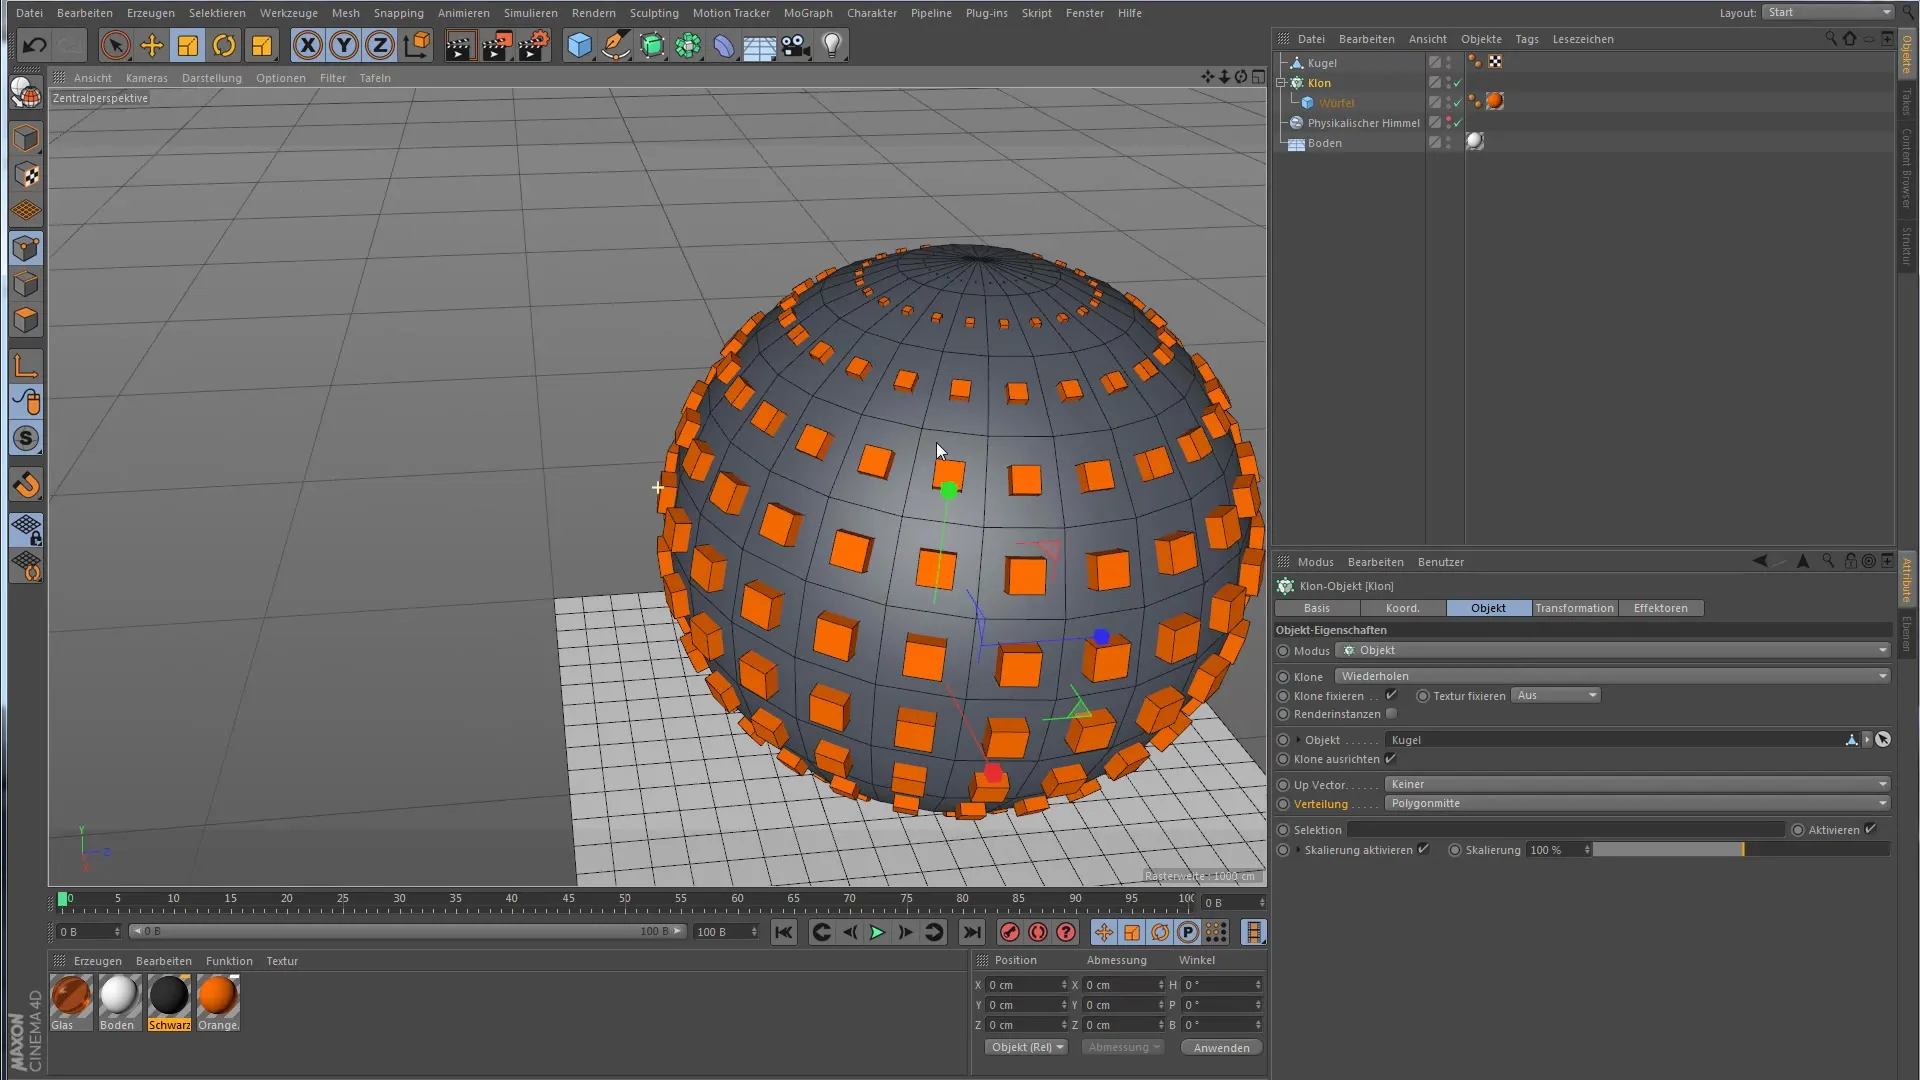The width and height of the screenshot is (1920, 1080).
Task: Add light bulb object
Action: (x=832, y=45)
